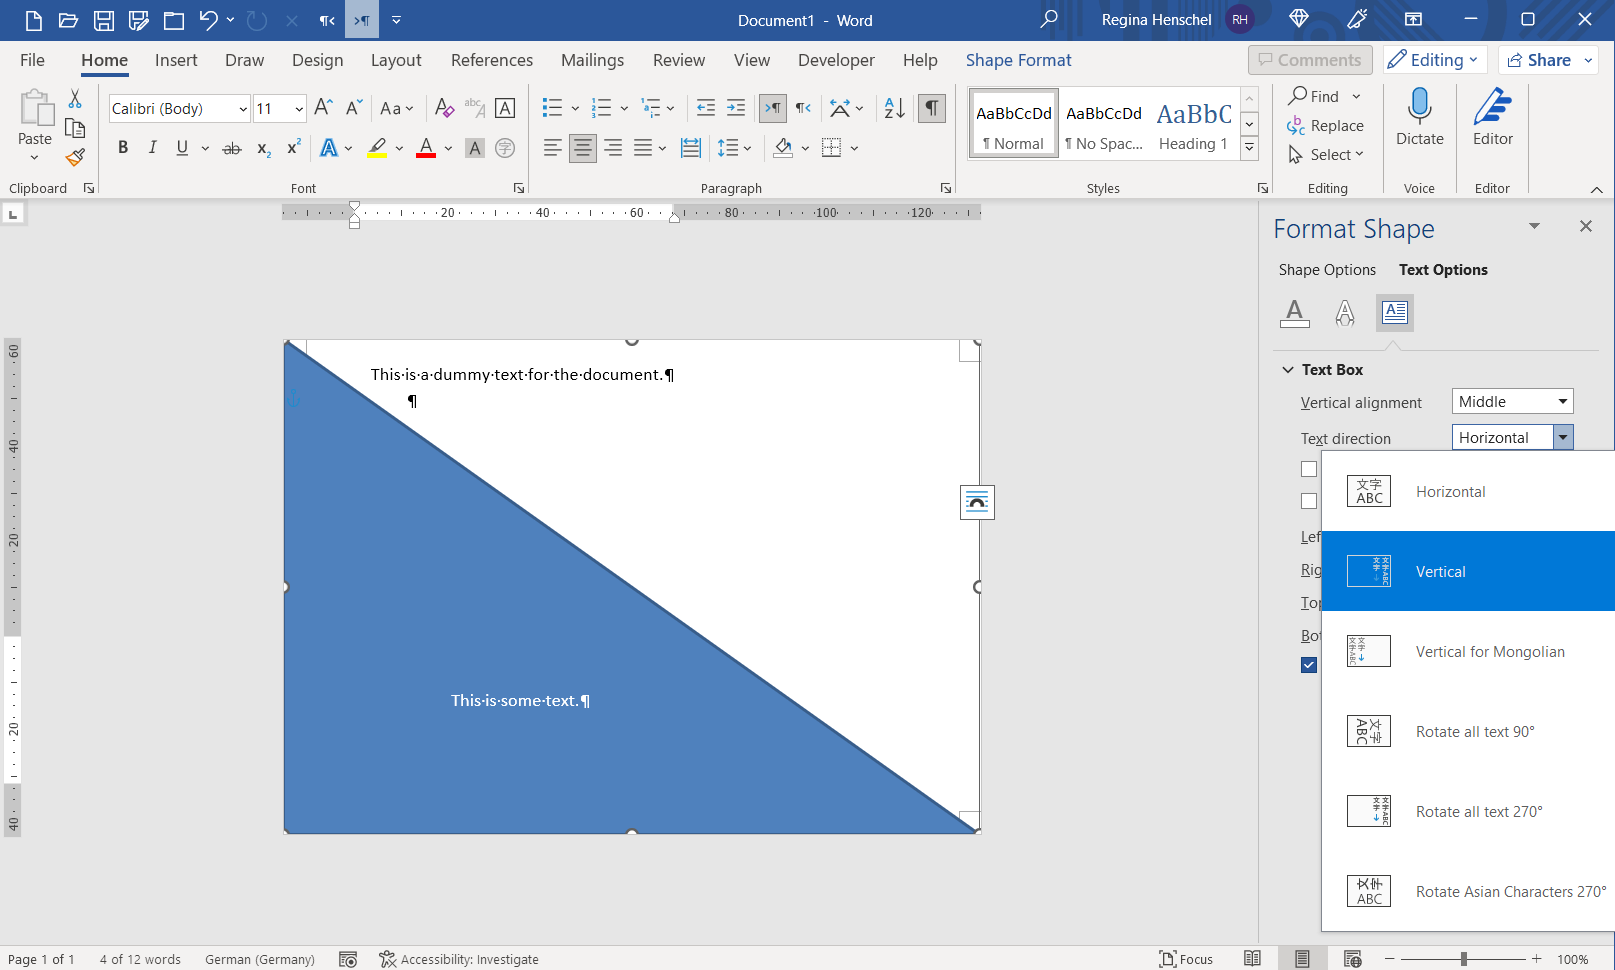Open the font size dropdown
This screenshot has height=970, width=1615.
(x=297, y=108)
